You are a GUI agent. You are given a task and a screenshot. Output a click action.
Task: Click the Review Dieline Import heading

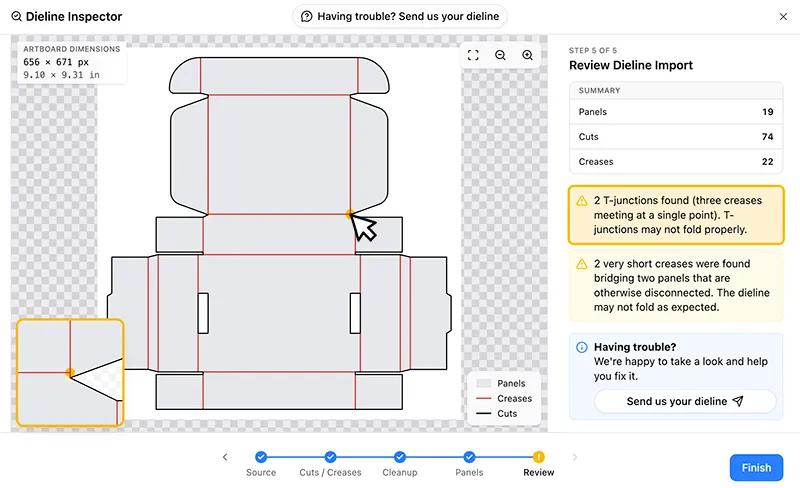point(631,65)
